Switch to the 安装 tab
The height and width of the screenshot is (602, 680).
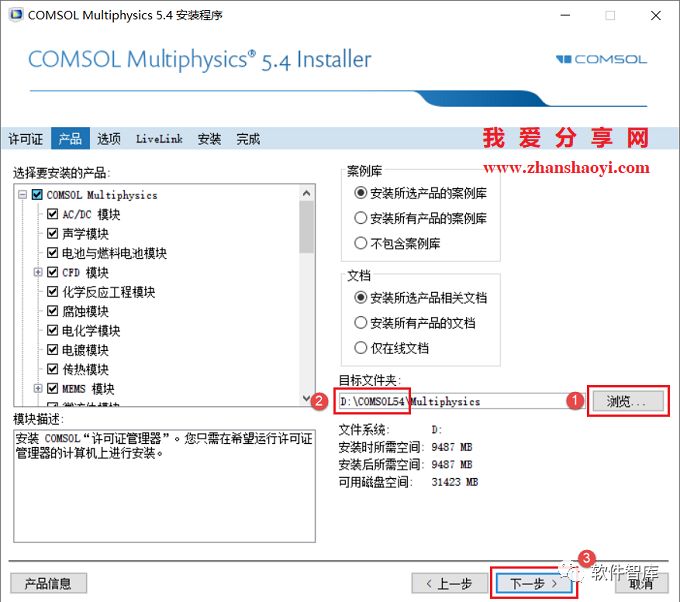click(x=209, y=139)
